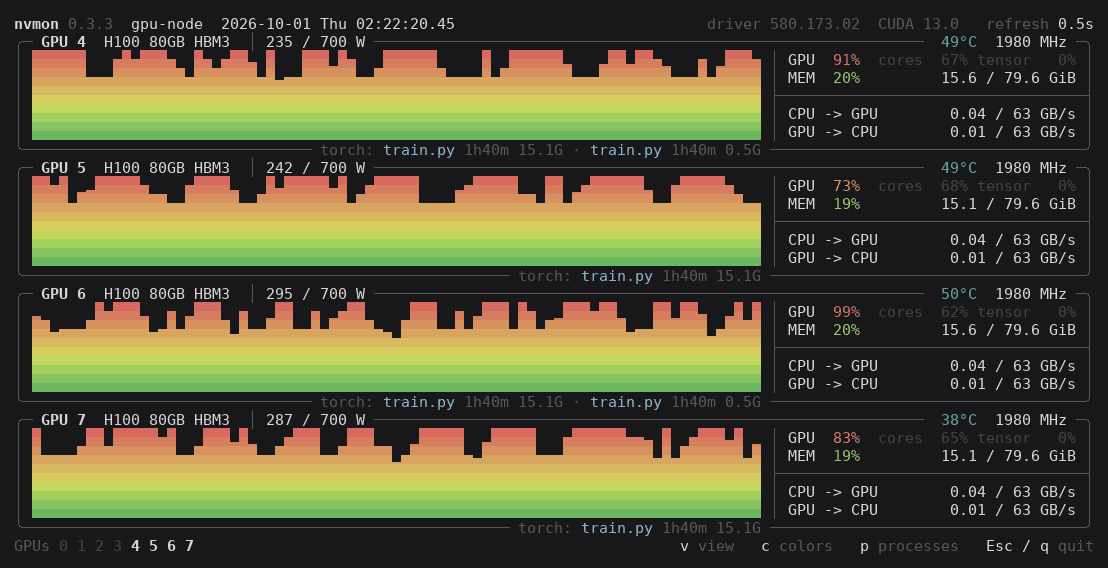
Task: Click GPU 4's train.py 0.5G process
Action: 676,150
